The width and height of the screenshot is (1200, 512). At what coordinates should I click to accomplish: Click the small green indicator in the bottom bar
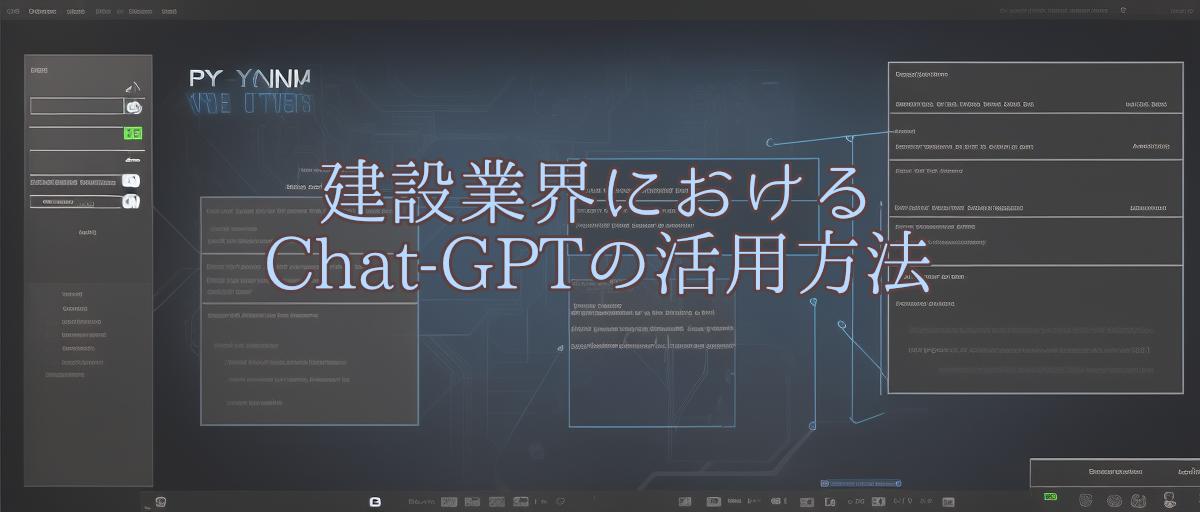click(1050, 496)
